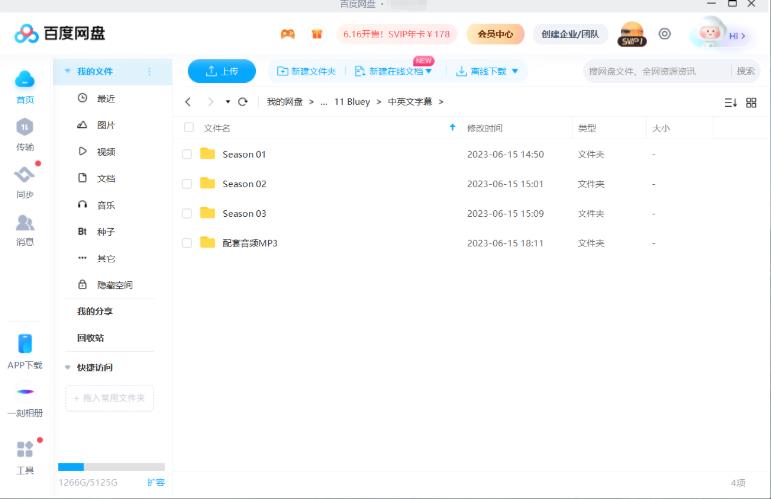The image size is (771, 499).
Task: Go back with the left arrow
Action: pos(188,102)
